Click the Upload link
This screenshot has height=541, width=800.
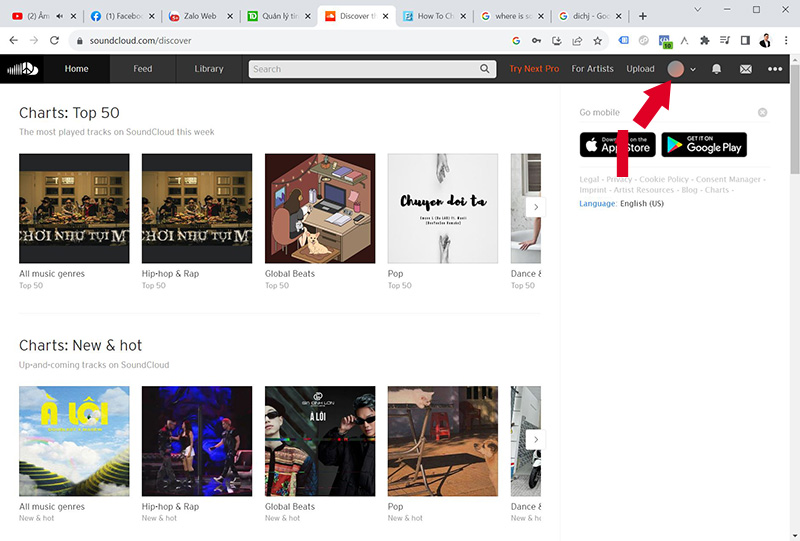[640, 69]
